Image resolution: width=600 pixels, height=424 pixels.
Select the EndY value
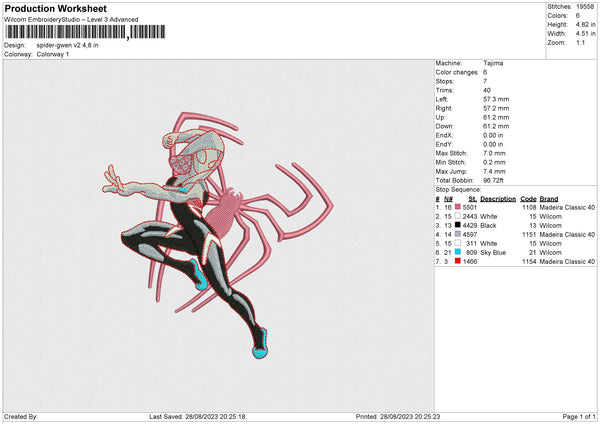click(493, 144)
